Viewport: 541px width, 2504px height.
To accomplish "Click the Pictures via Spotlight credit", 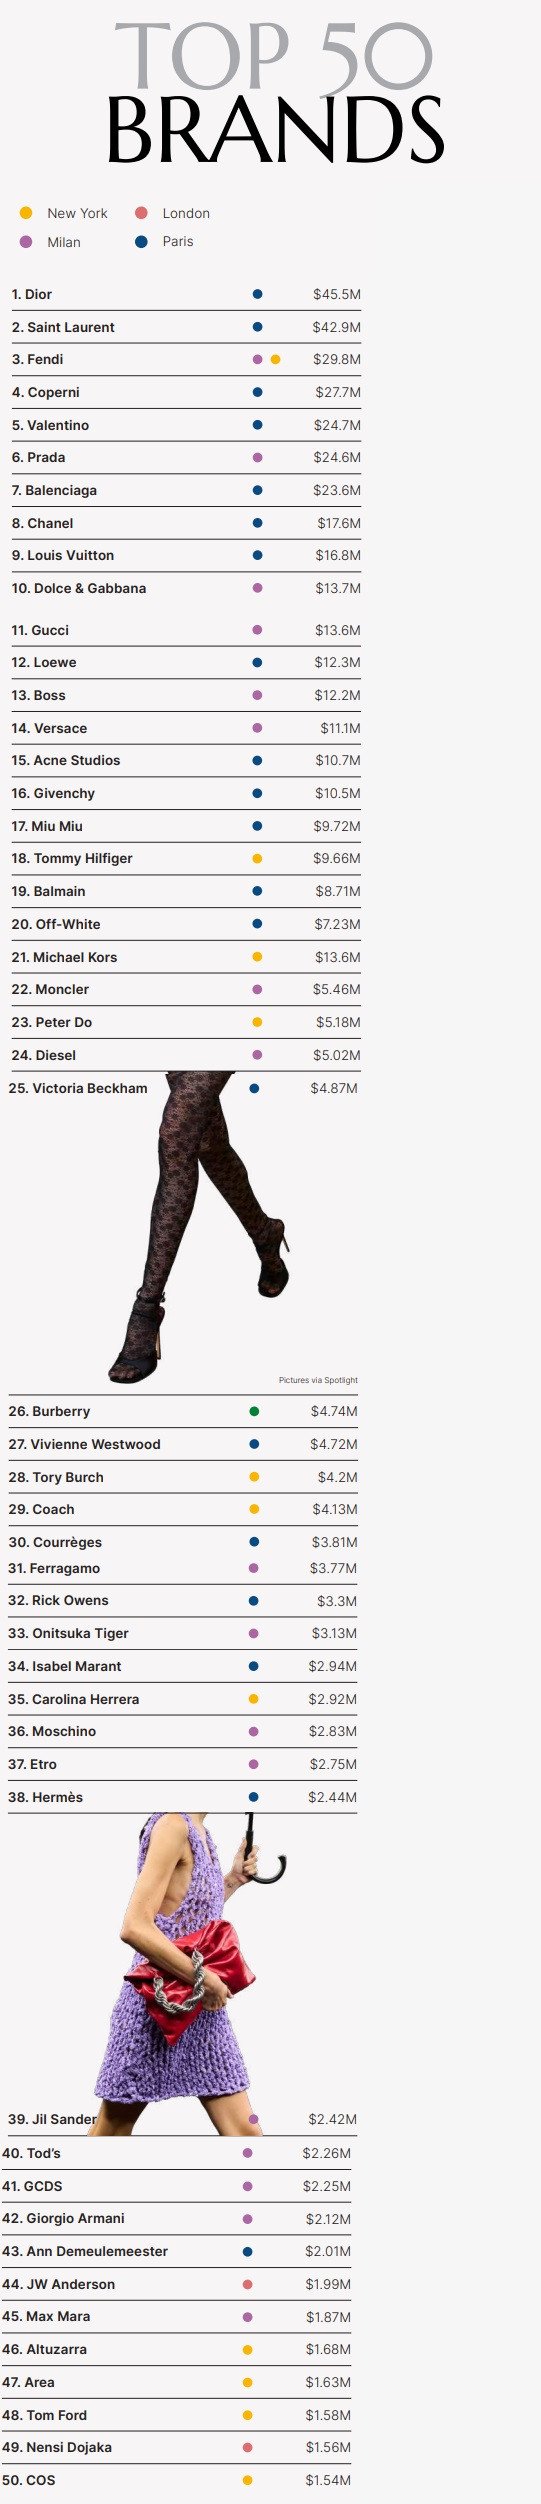I will coord(318,1380).
